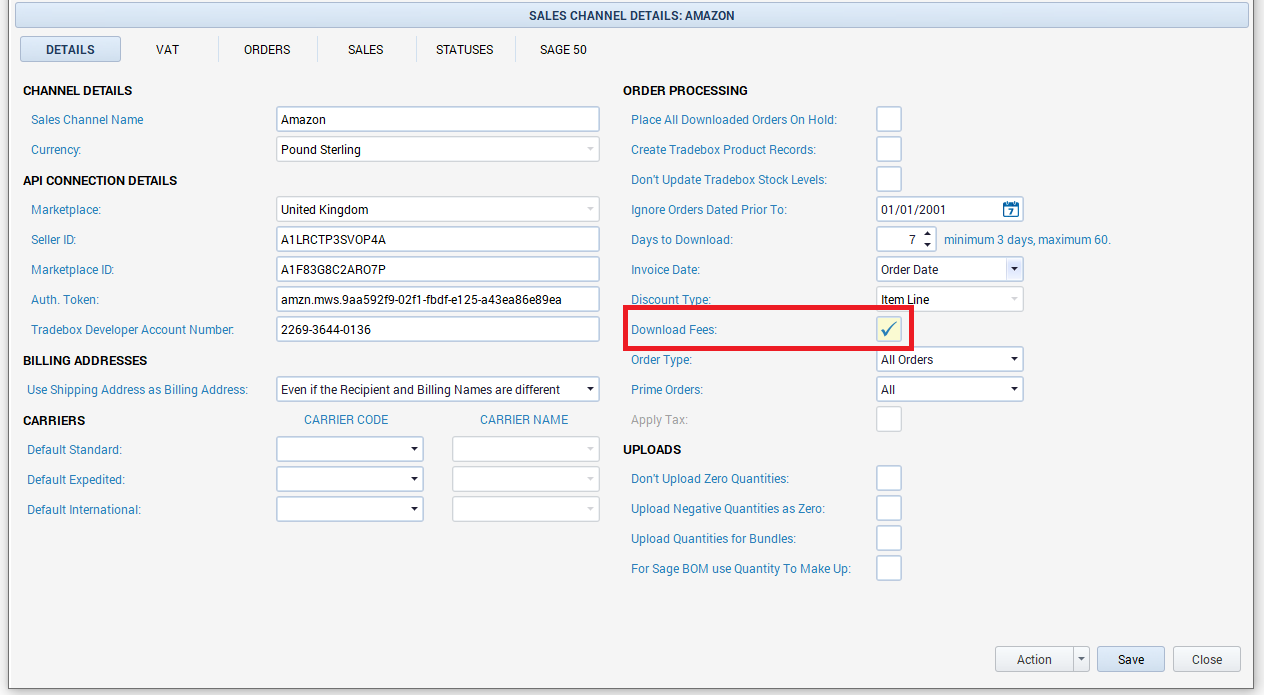Click into the Seller ID field
Screen dimensions: 1264x695
coord(438,239)
